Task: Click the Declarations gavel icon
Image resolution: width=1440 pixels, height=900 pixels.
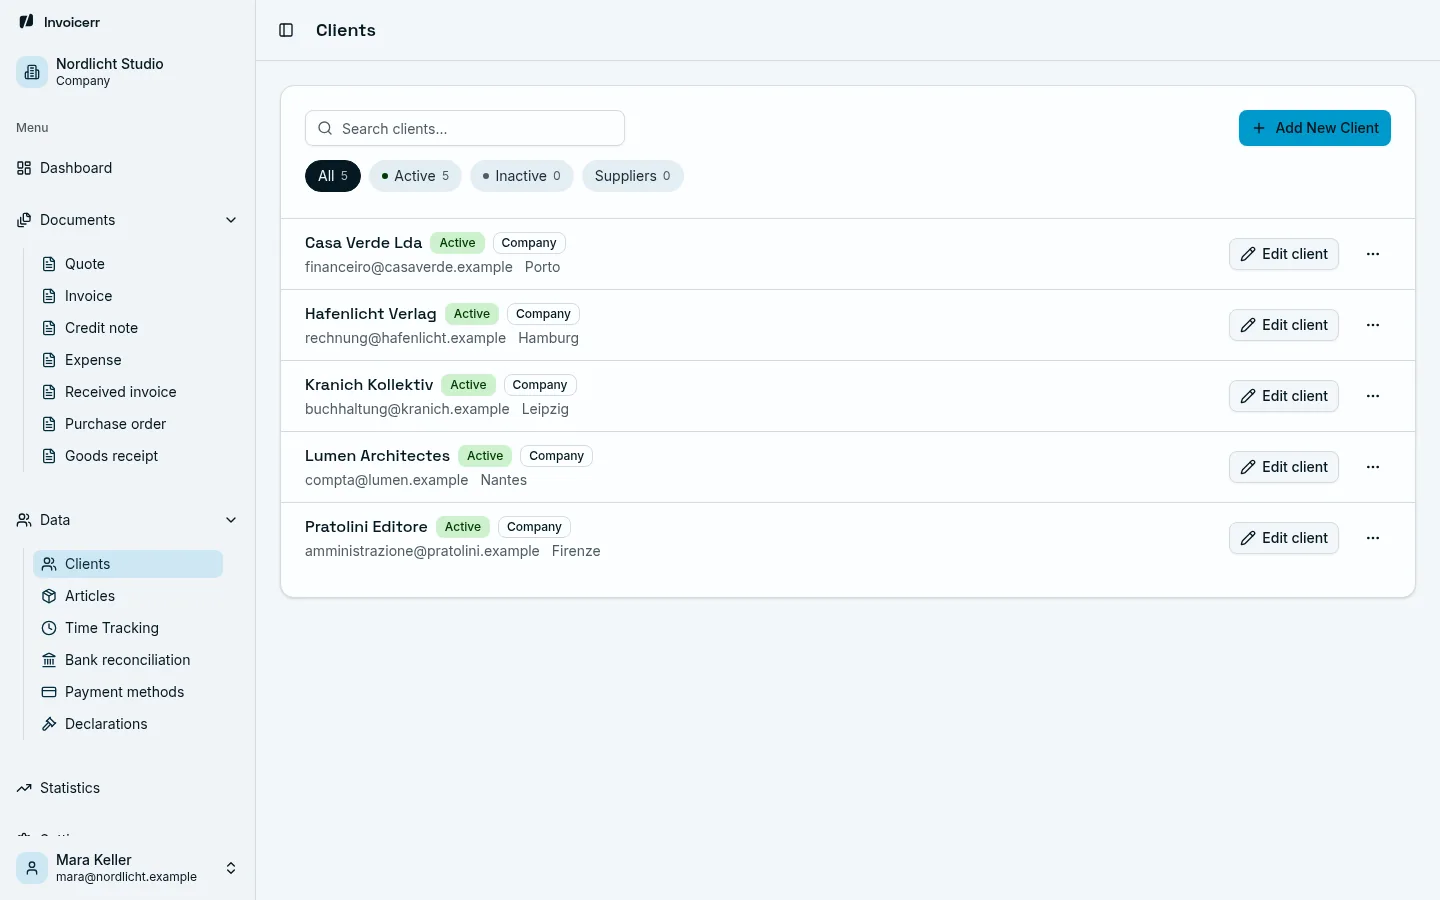Action: pos(49,724)
